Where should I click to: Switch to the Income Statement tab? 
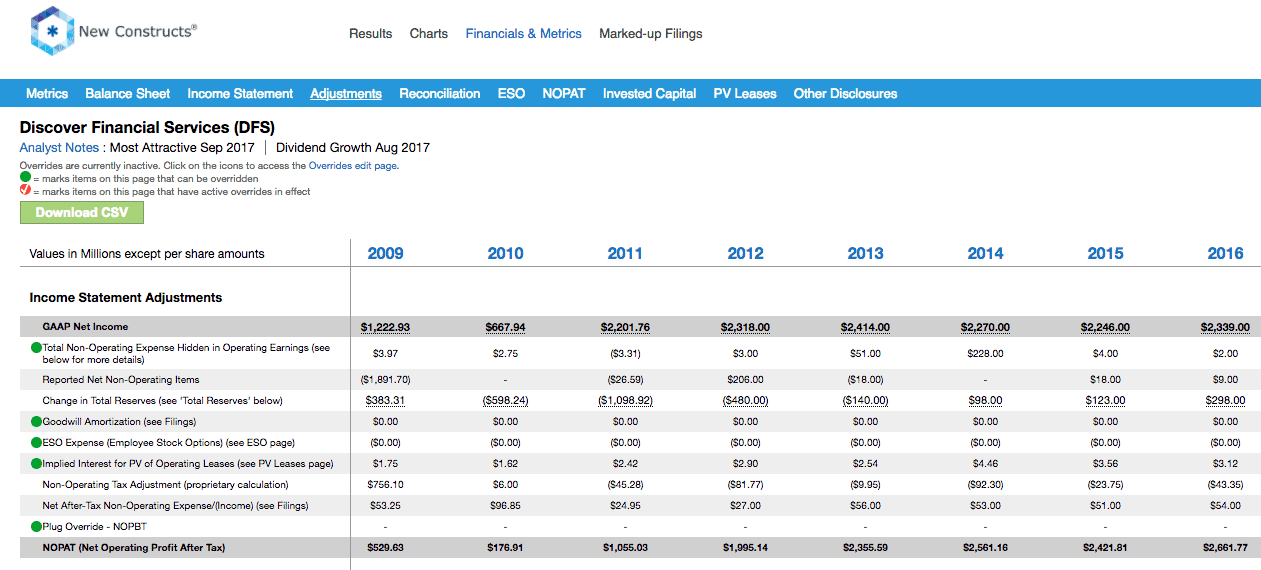pos(240,93)
